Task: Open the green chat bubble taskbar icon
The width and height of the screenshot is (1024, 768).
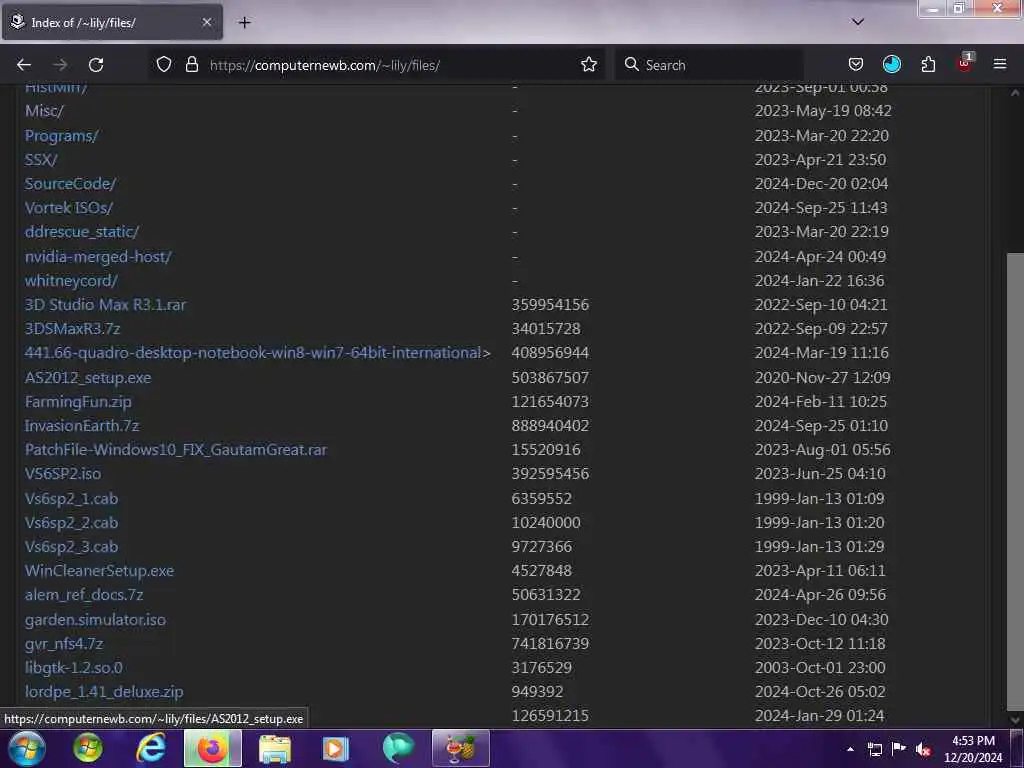Action: click(x=398, y=748)
